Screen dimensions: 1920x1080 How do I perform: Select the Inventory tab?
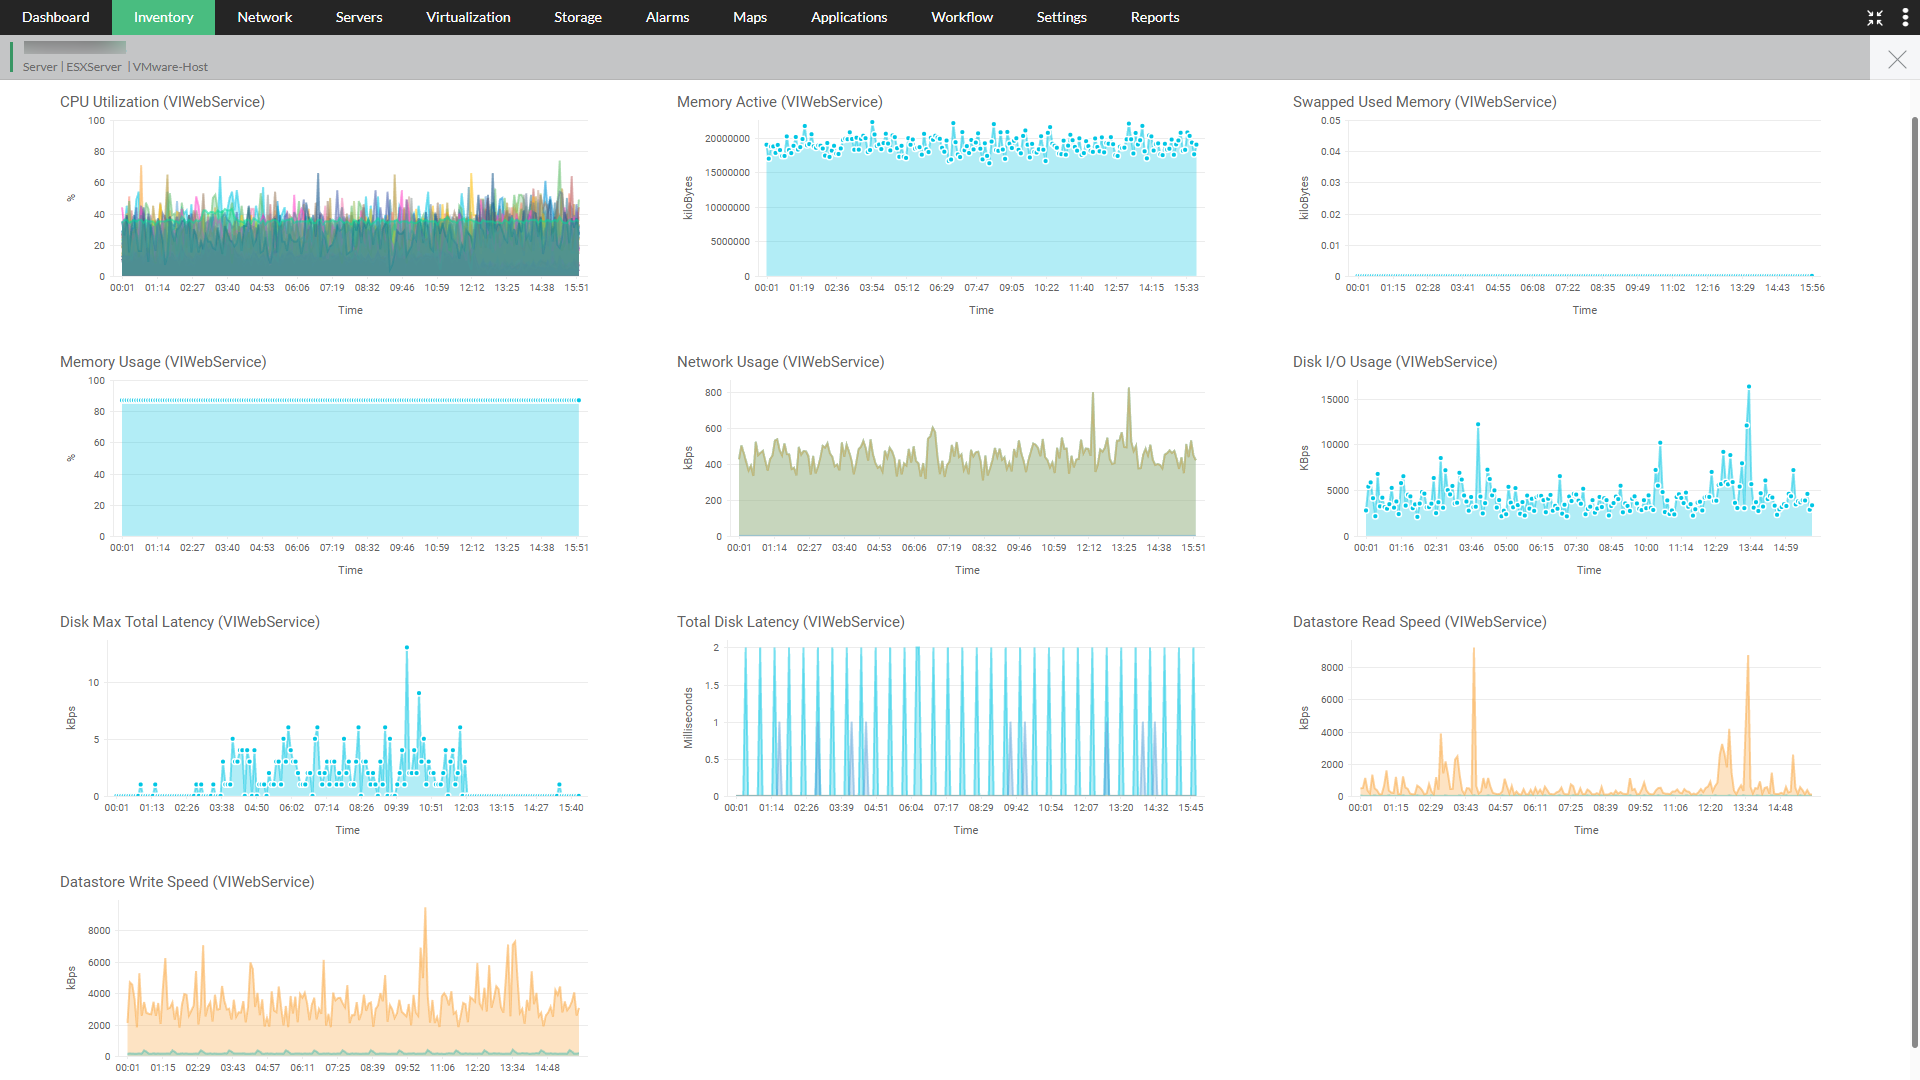click(x=163, y=17)
